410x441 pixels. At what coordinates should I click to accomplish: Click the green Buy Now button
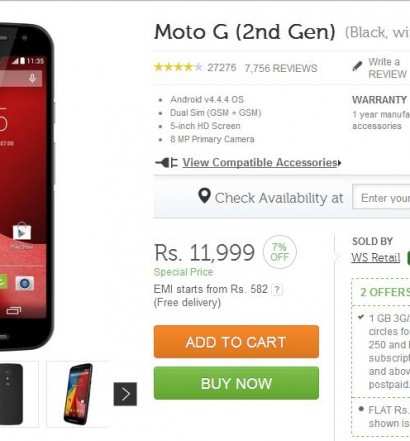236,383
